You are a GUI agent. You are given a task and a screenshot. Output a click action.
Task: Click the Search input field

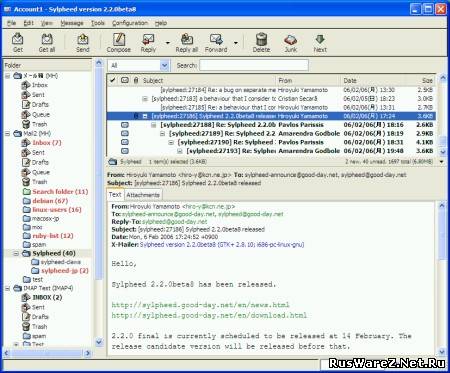tap(254, 65)
